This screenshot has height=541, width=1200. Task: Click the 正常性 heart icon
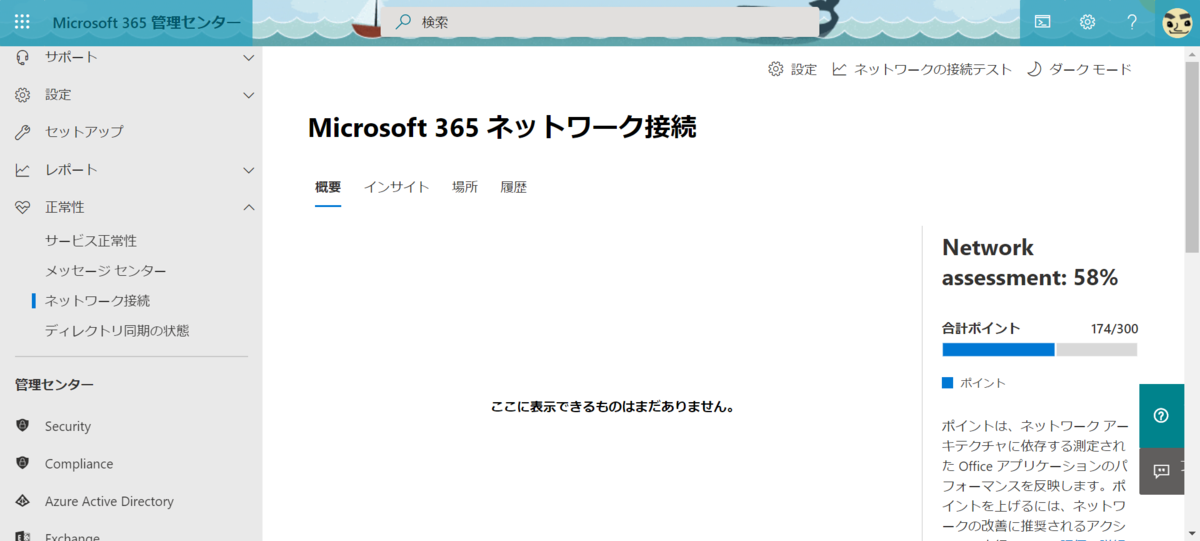(x=22, y=207)
